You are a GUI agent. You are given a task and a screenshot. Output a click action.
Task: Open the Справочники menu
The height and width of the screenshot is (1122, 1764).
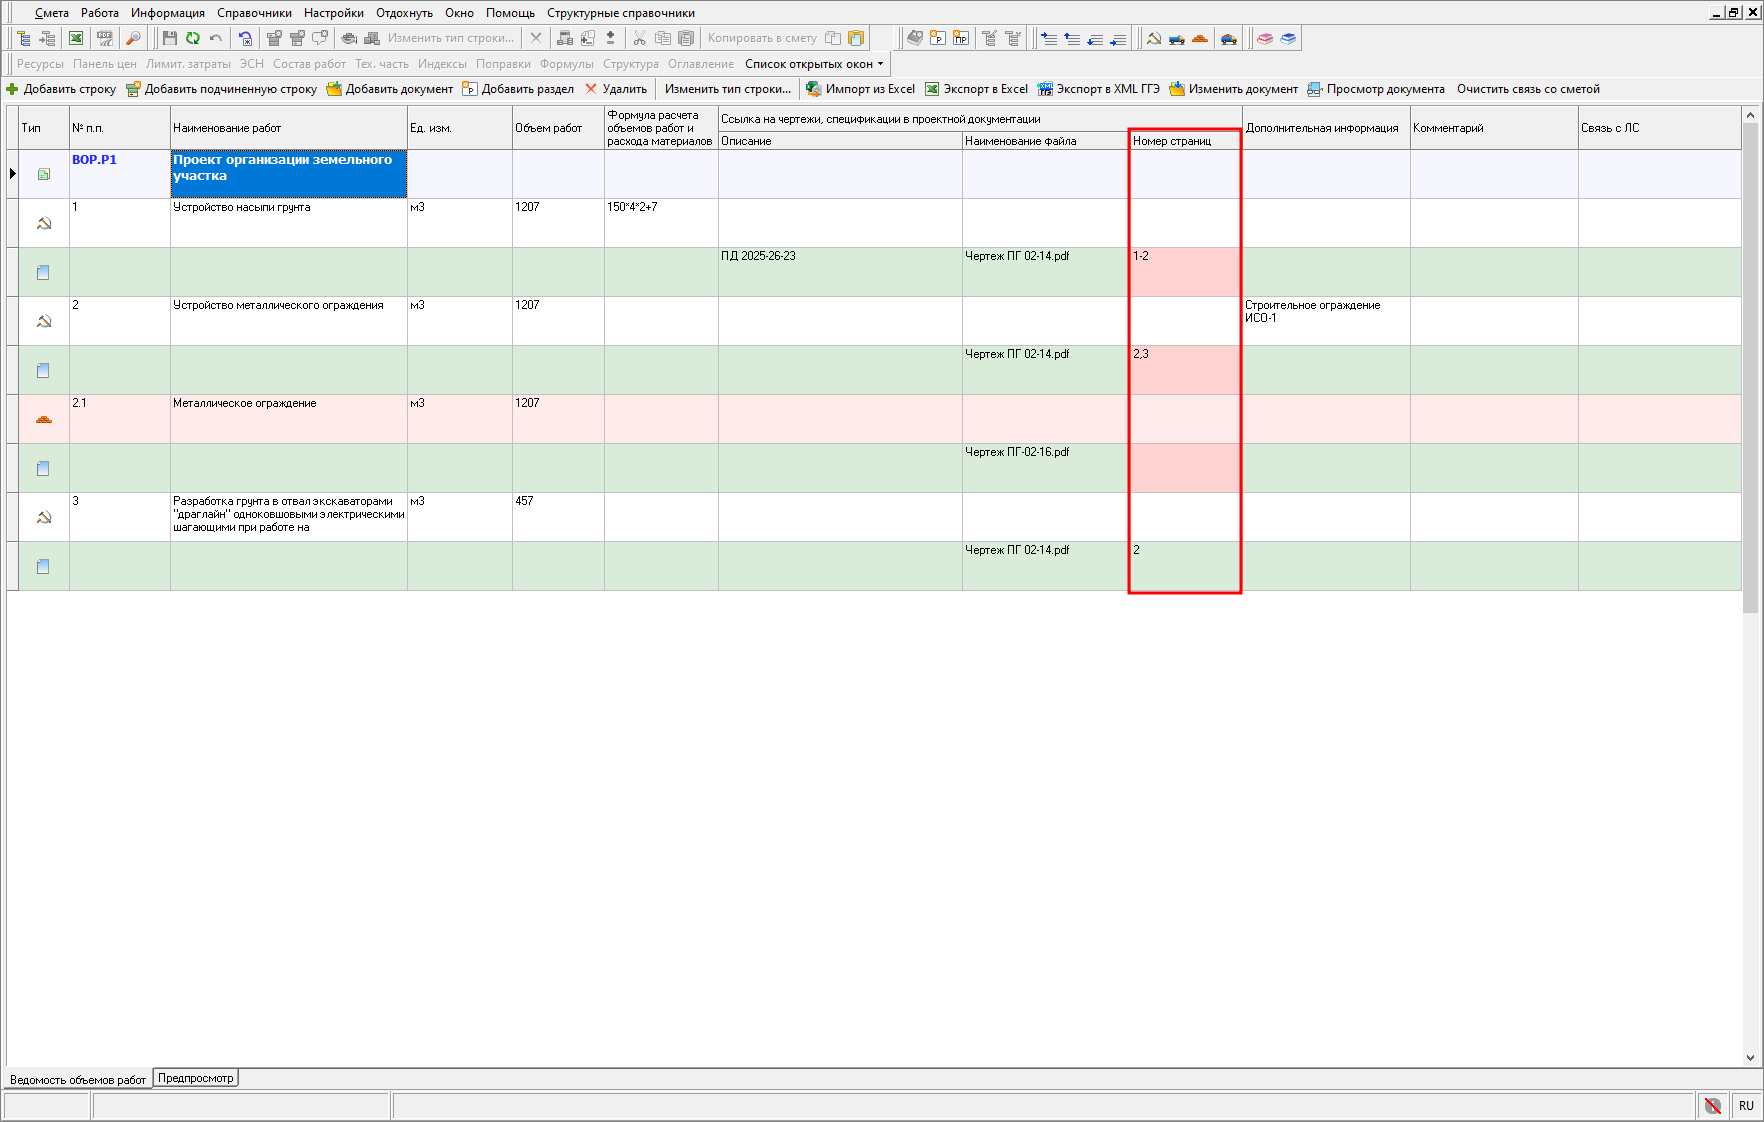pos(254,13)
